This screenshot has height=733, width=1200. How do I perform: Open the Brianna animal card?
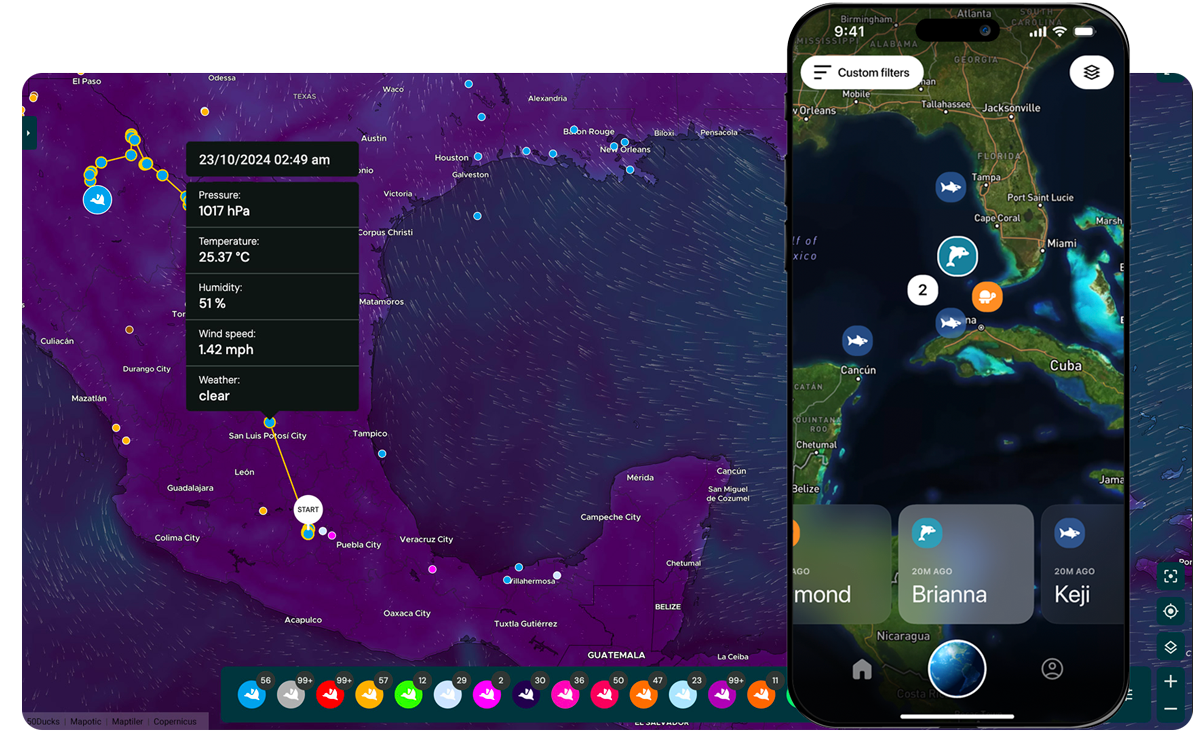coord(965,564)
